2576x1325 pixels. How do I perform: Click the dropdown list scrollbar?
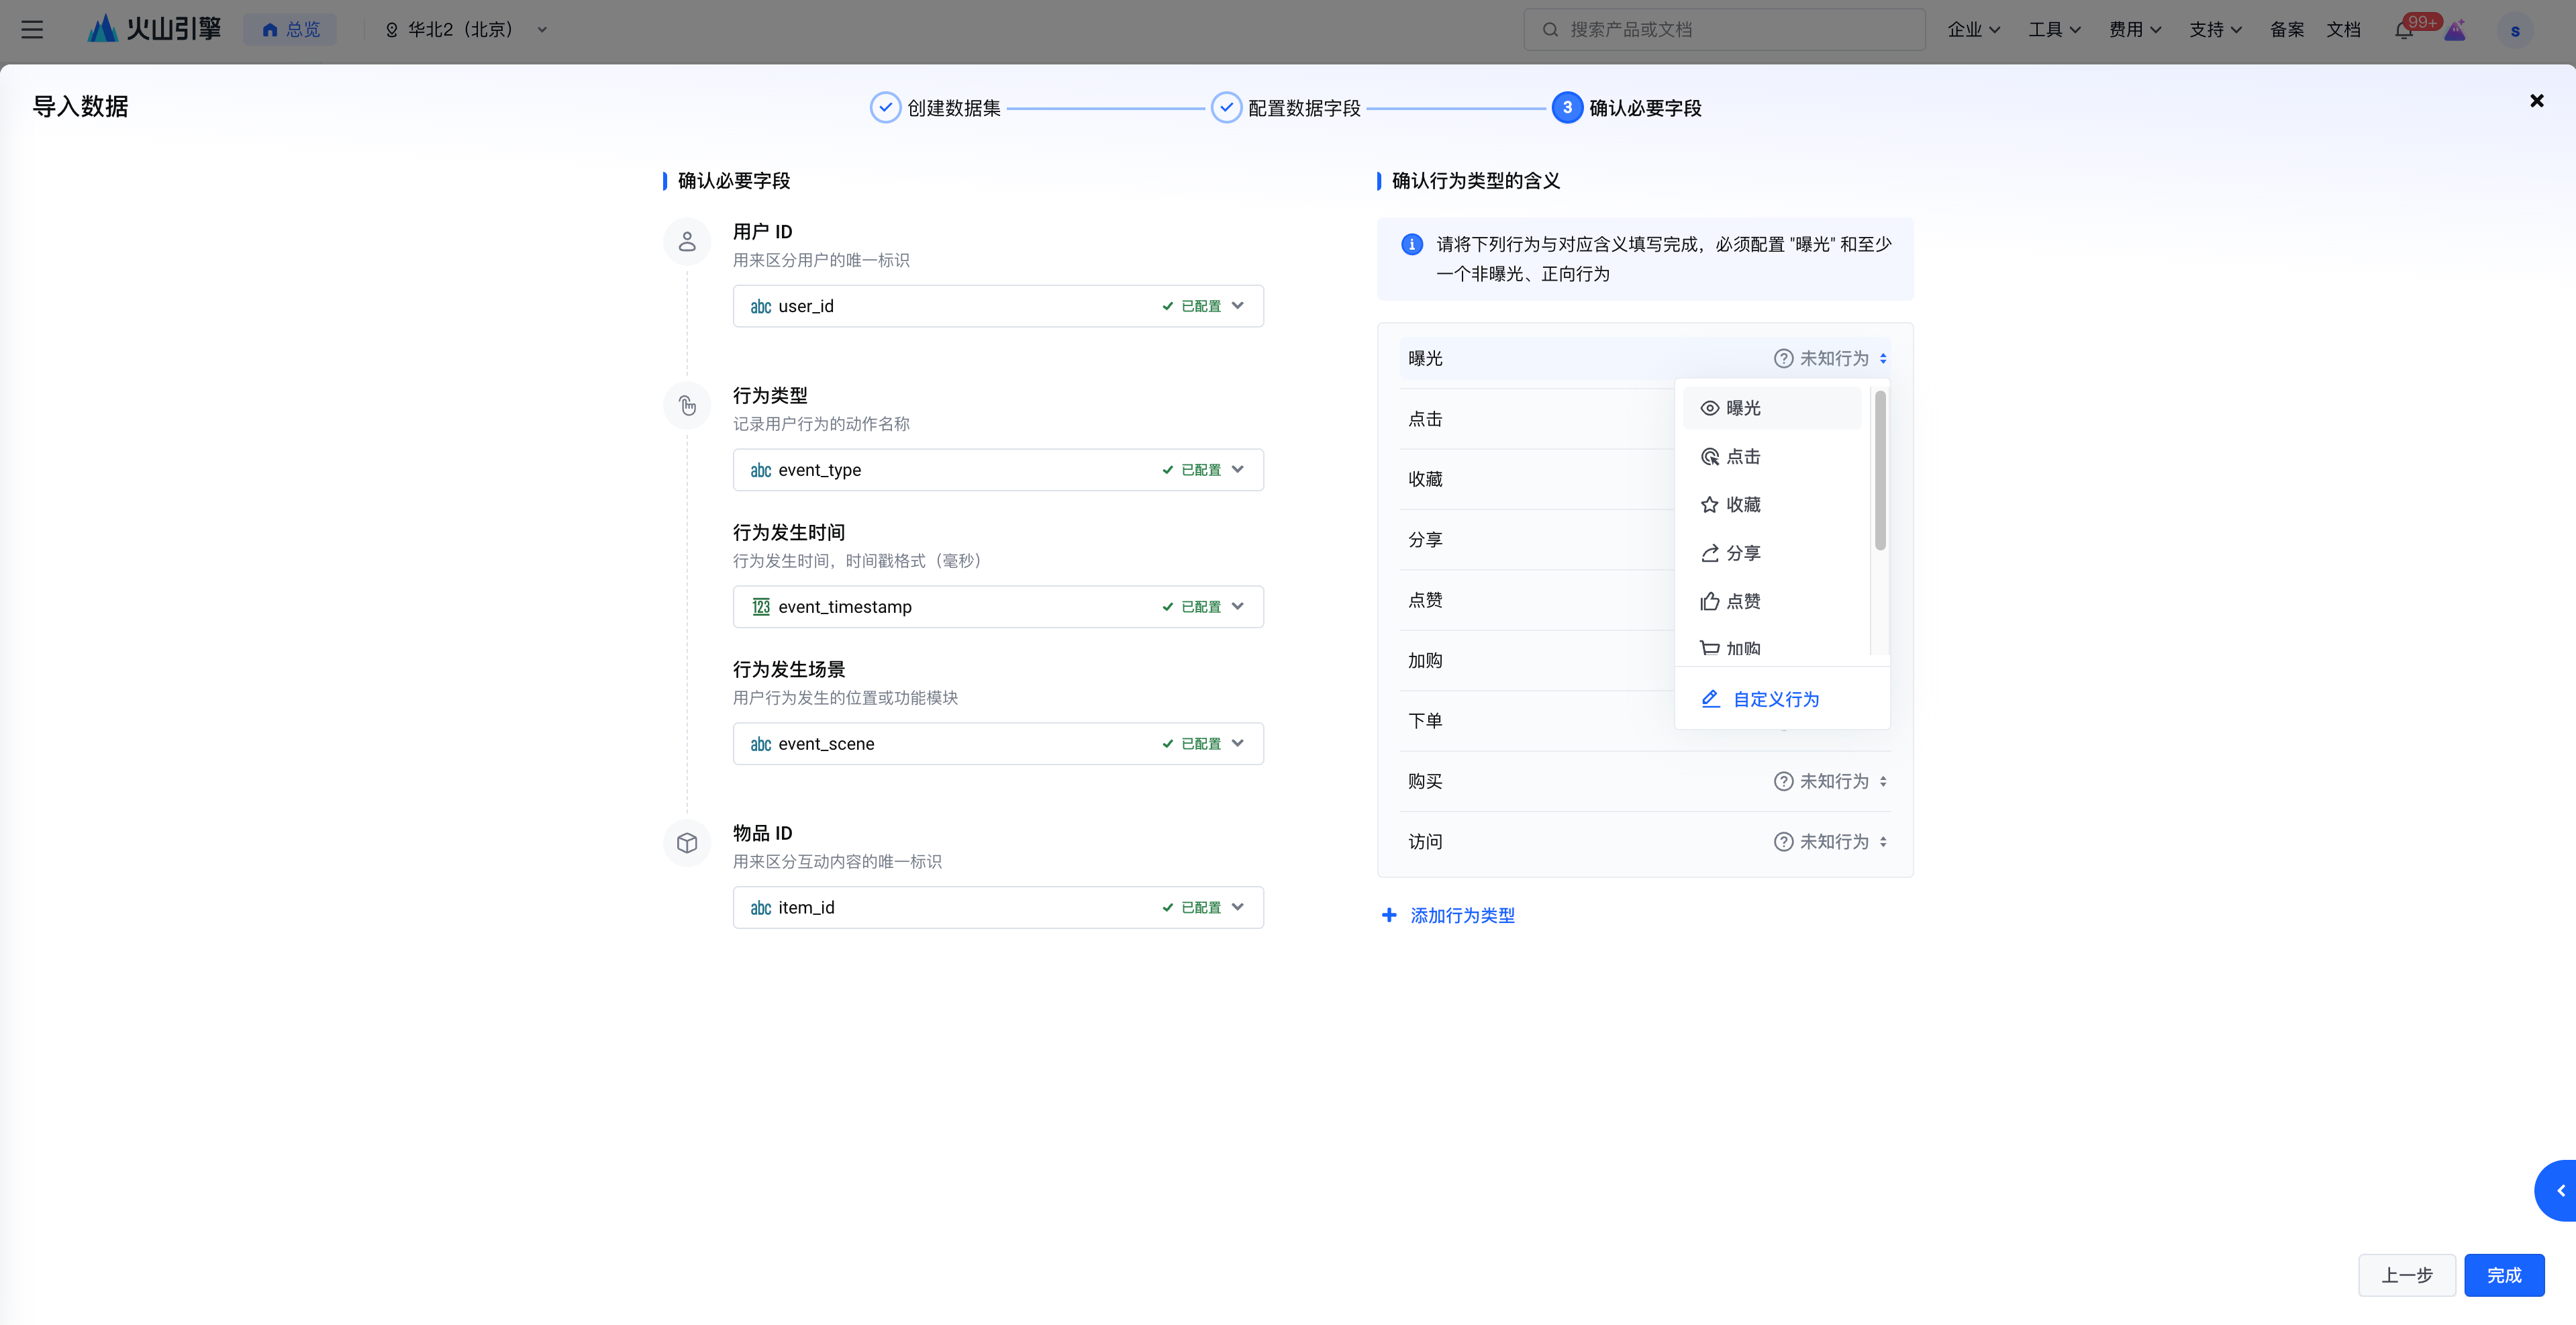[1880, 470]
